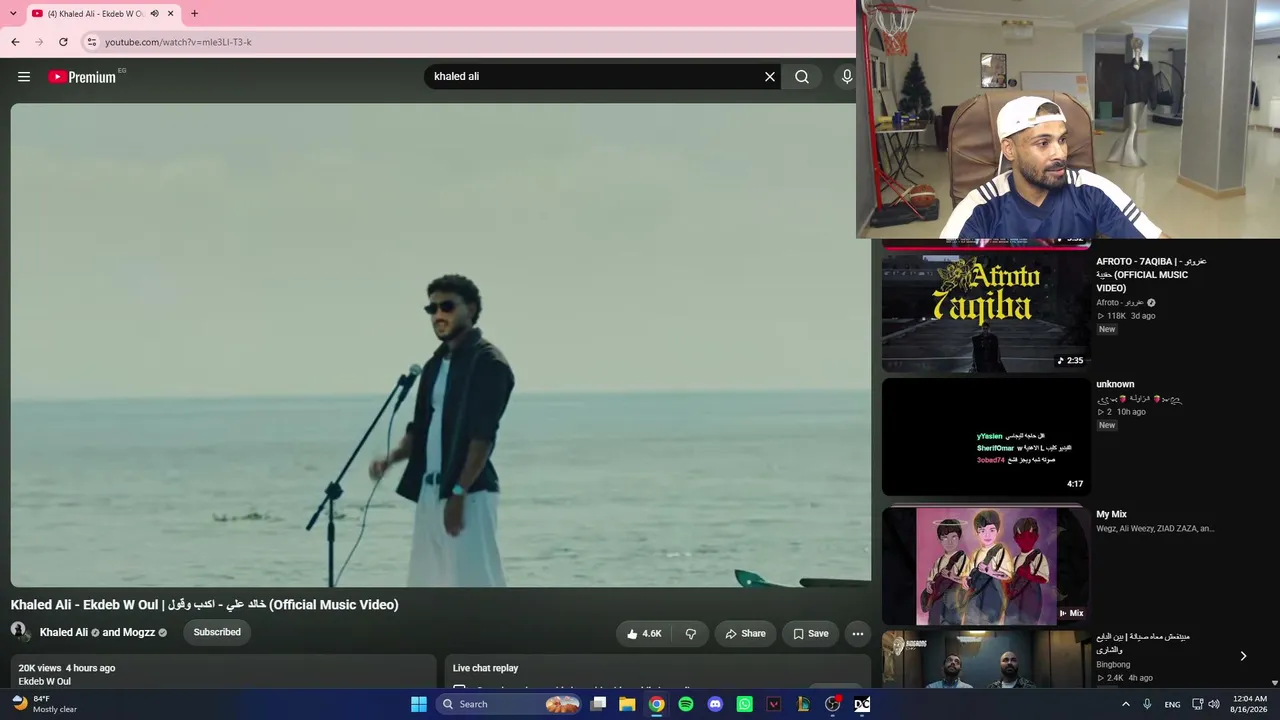
Task: Open the clock and date 12:04 AM
Action: (x=1250, y=704)
